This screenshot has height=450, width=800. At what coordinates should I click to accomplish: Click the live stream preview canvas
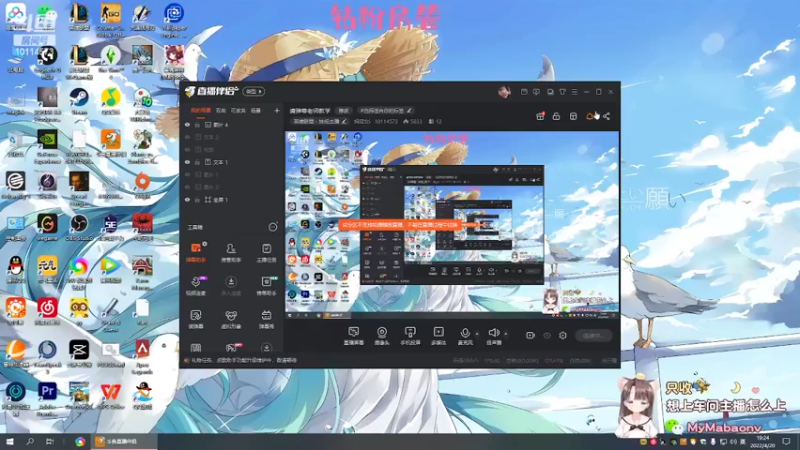[x=452, y=224]
